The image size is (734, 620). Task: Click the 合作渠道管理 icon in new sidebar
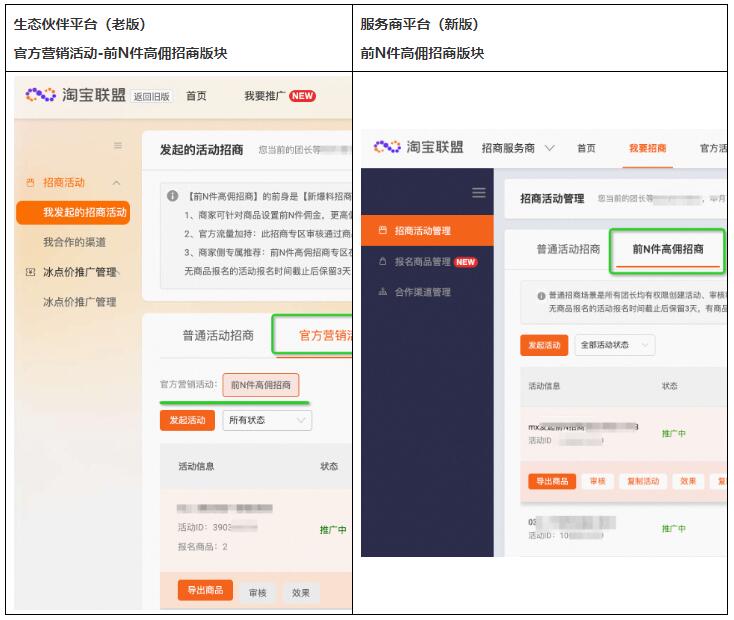382,292
